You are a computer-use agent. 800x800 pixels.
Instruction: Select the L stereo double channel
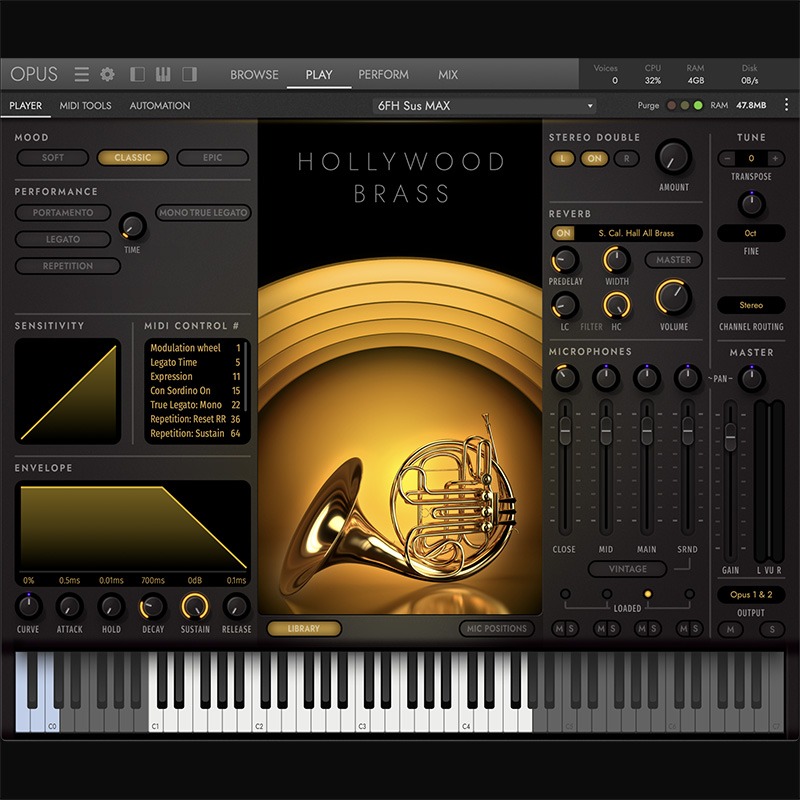[563, 159]
